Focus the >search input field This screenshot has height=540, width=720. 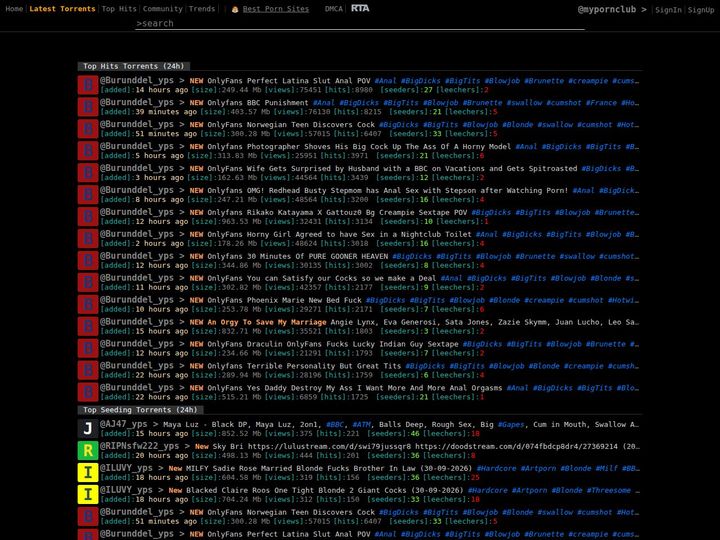pos(360,23)
